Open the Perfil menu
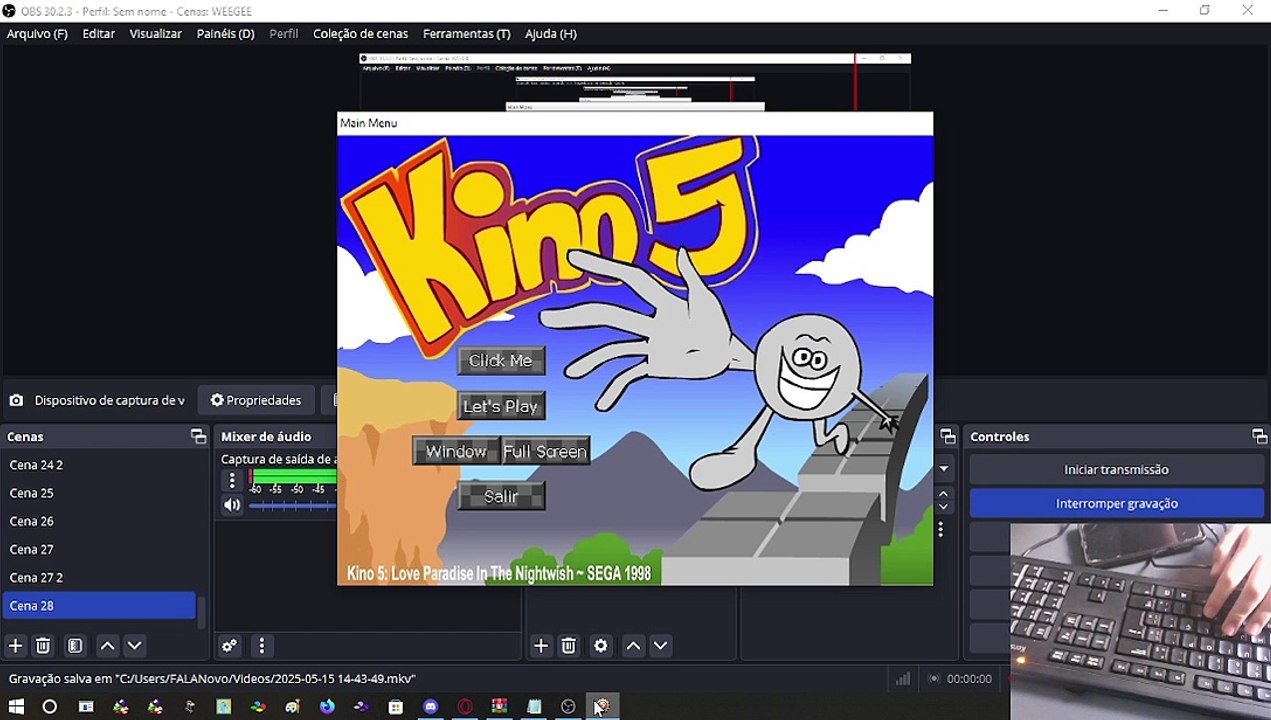 [x=284, y=33]
